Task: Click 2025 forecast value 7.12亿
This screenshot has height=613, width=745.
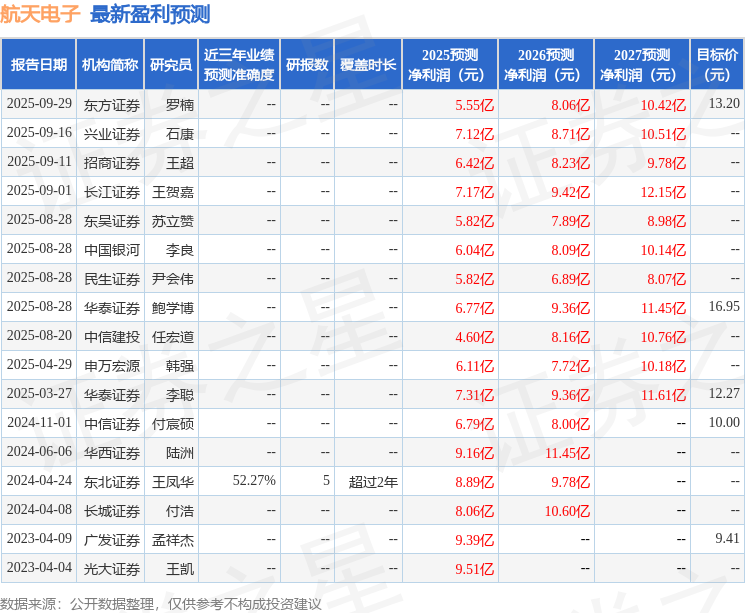Action: click(x=474, y=134)
